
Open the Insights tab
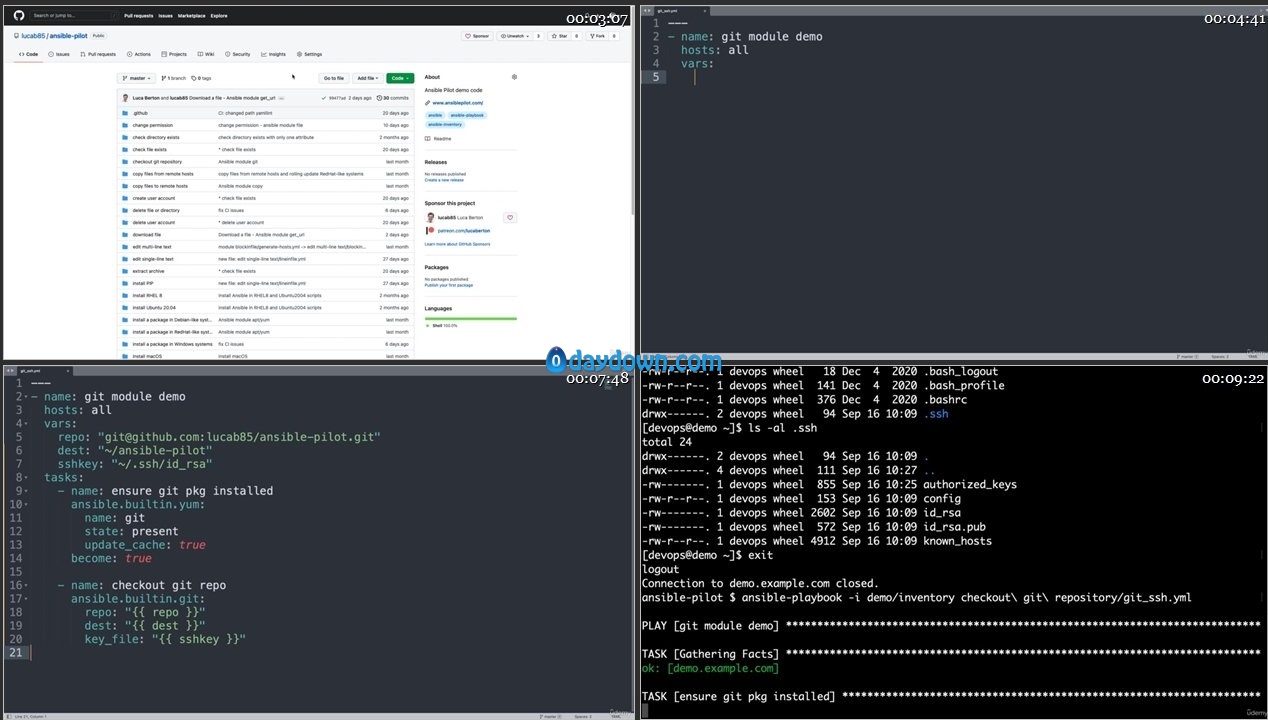point(273,54)
